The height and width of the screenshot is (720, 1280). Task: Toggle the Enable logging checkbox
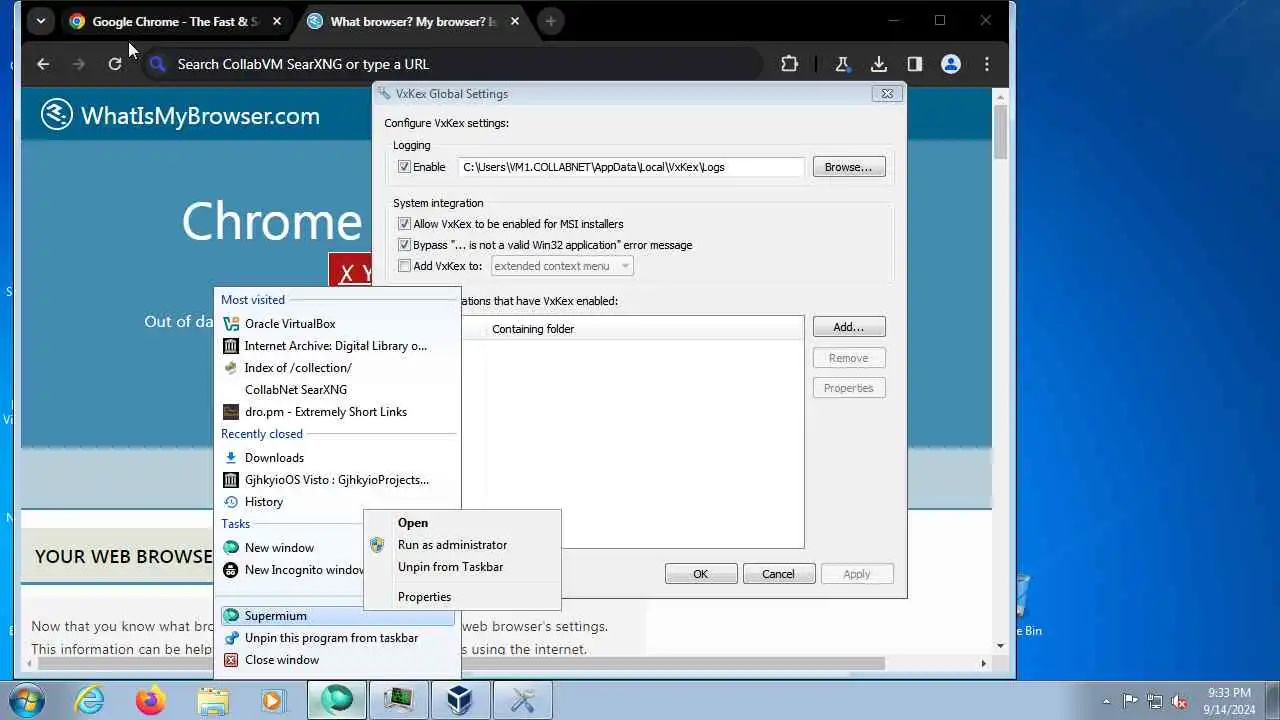(404, 167)
